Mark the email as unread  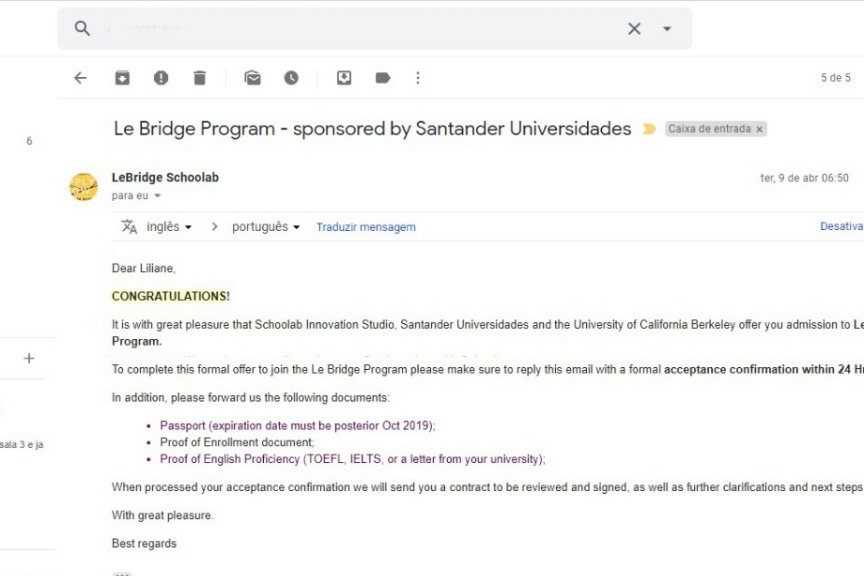[x=253, y=78]
